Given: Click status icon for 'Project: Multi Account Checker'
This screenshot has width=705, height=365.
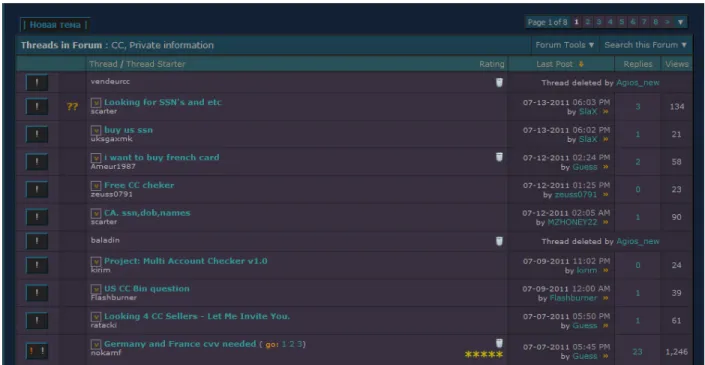Looking at the screenshot, I should point(37,266).
